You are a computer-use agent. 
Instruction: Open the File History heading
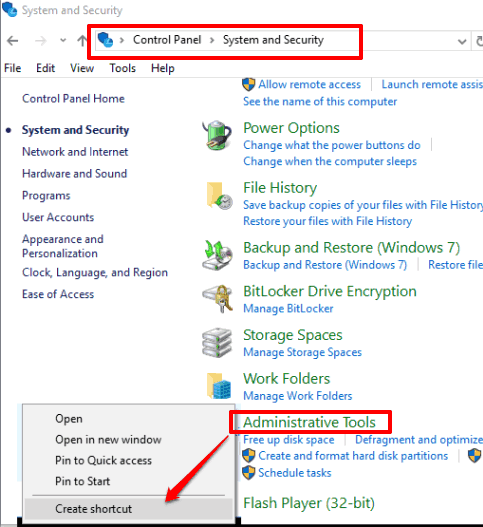click(x=280, y=188)
